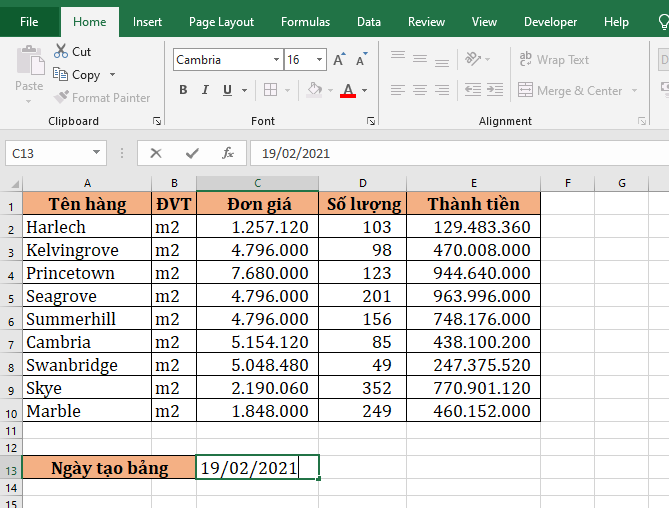Click the Copy icon in Clipboard
Screen dimensions: 669x508
pyautogui.click(x=61, y=75)
